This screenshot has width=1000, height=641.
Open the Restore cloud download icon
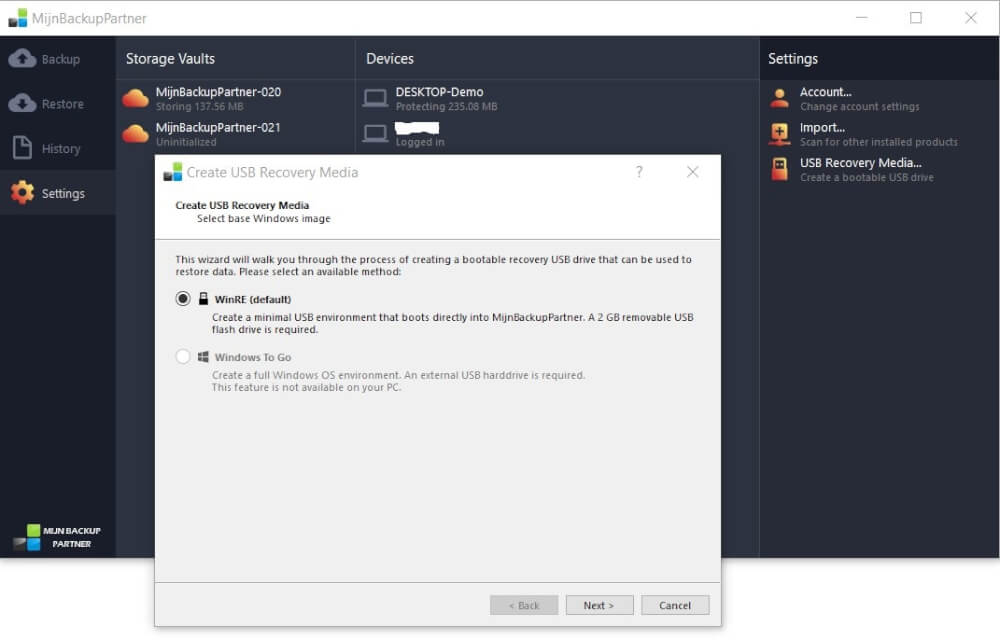click(x=22, y=103)
